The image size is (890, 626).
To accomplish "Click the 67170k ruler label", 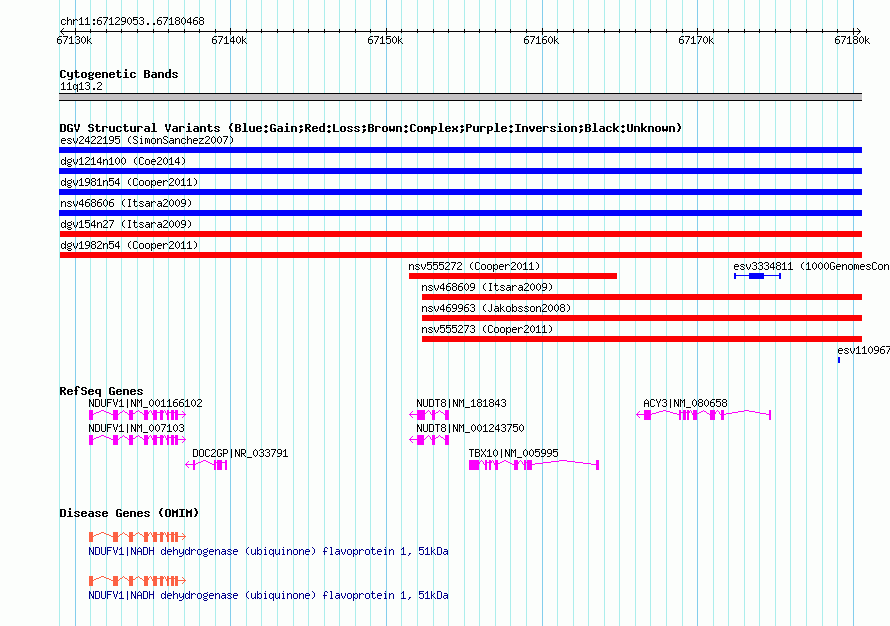I will [696, 40].
